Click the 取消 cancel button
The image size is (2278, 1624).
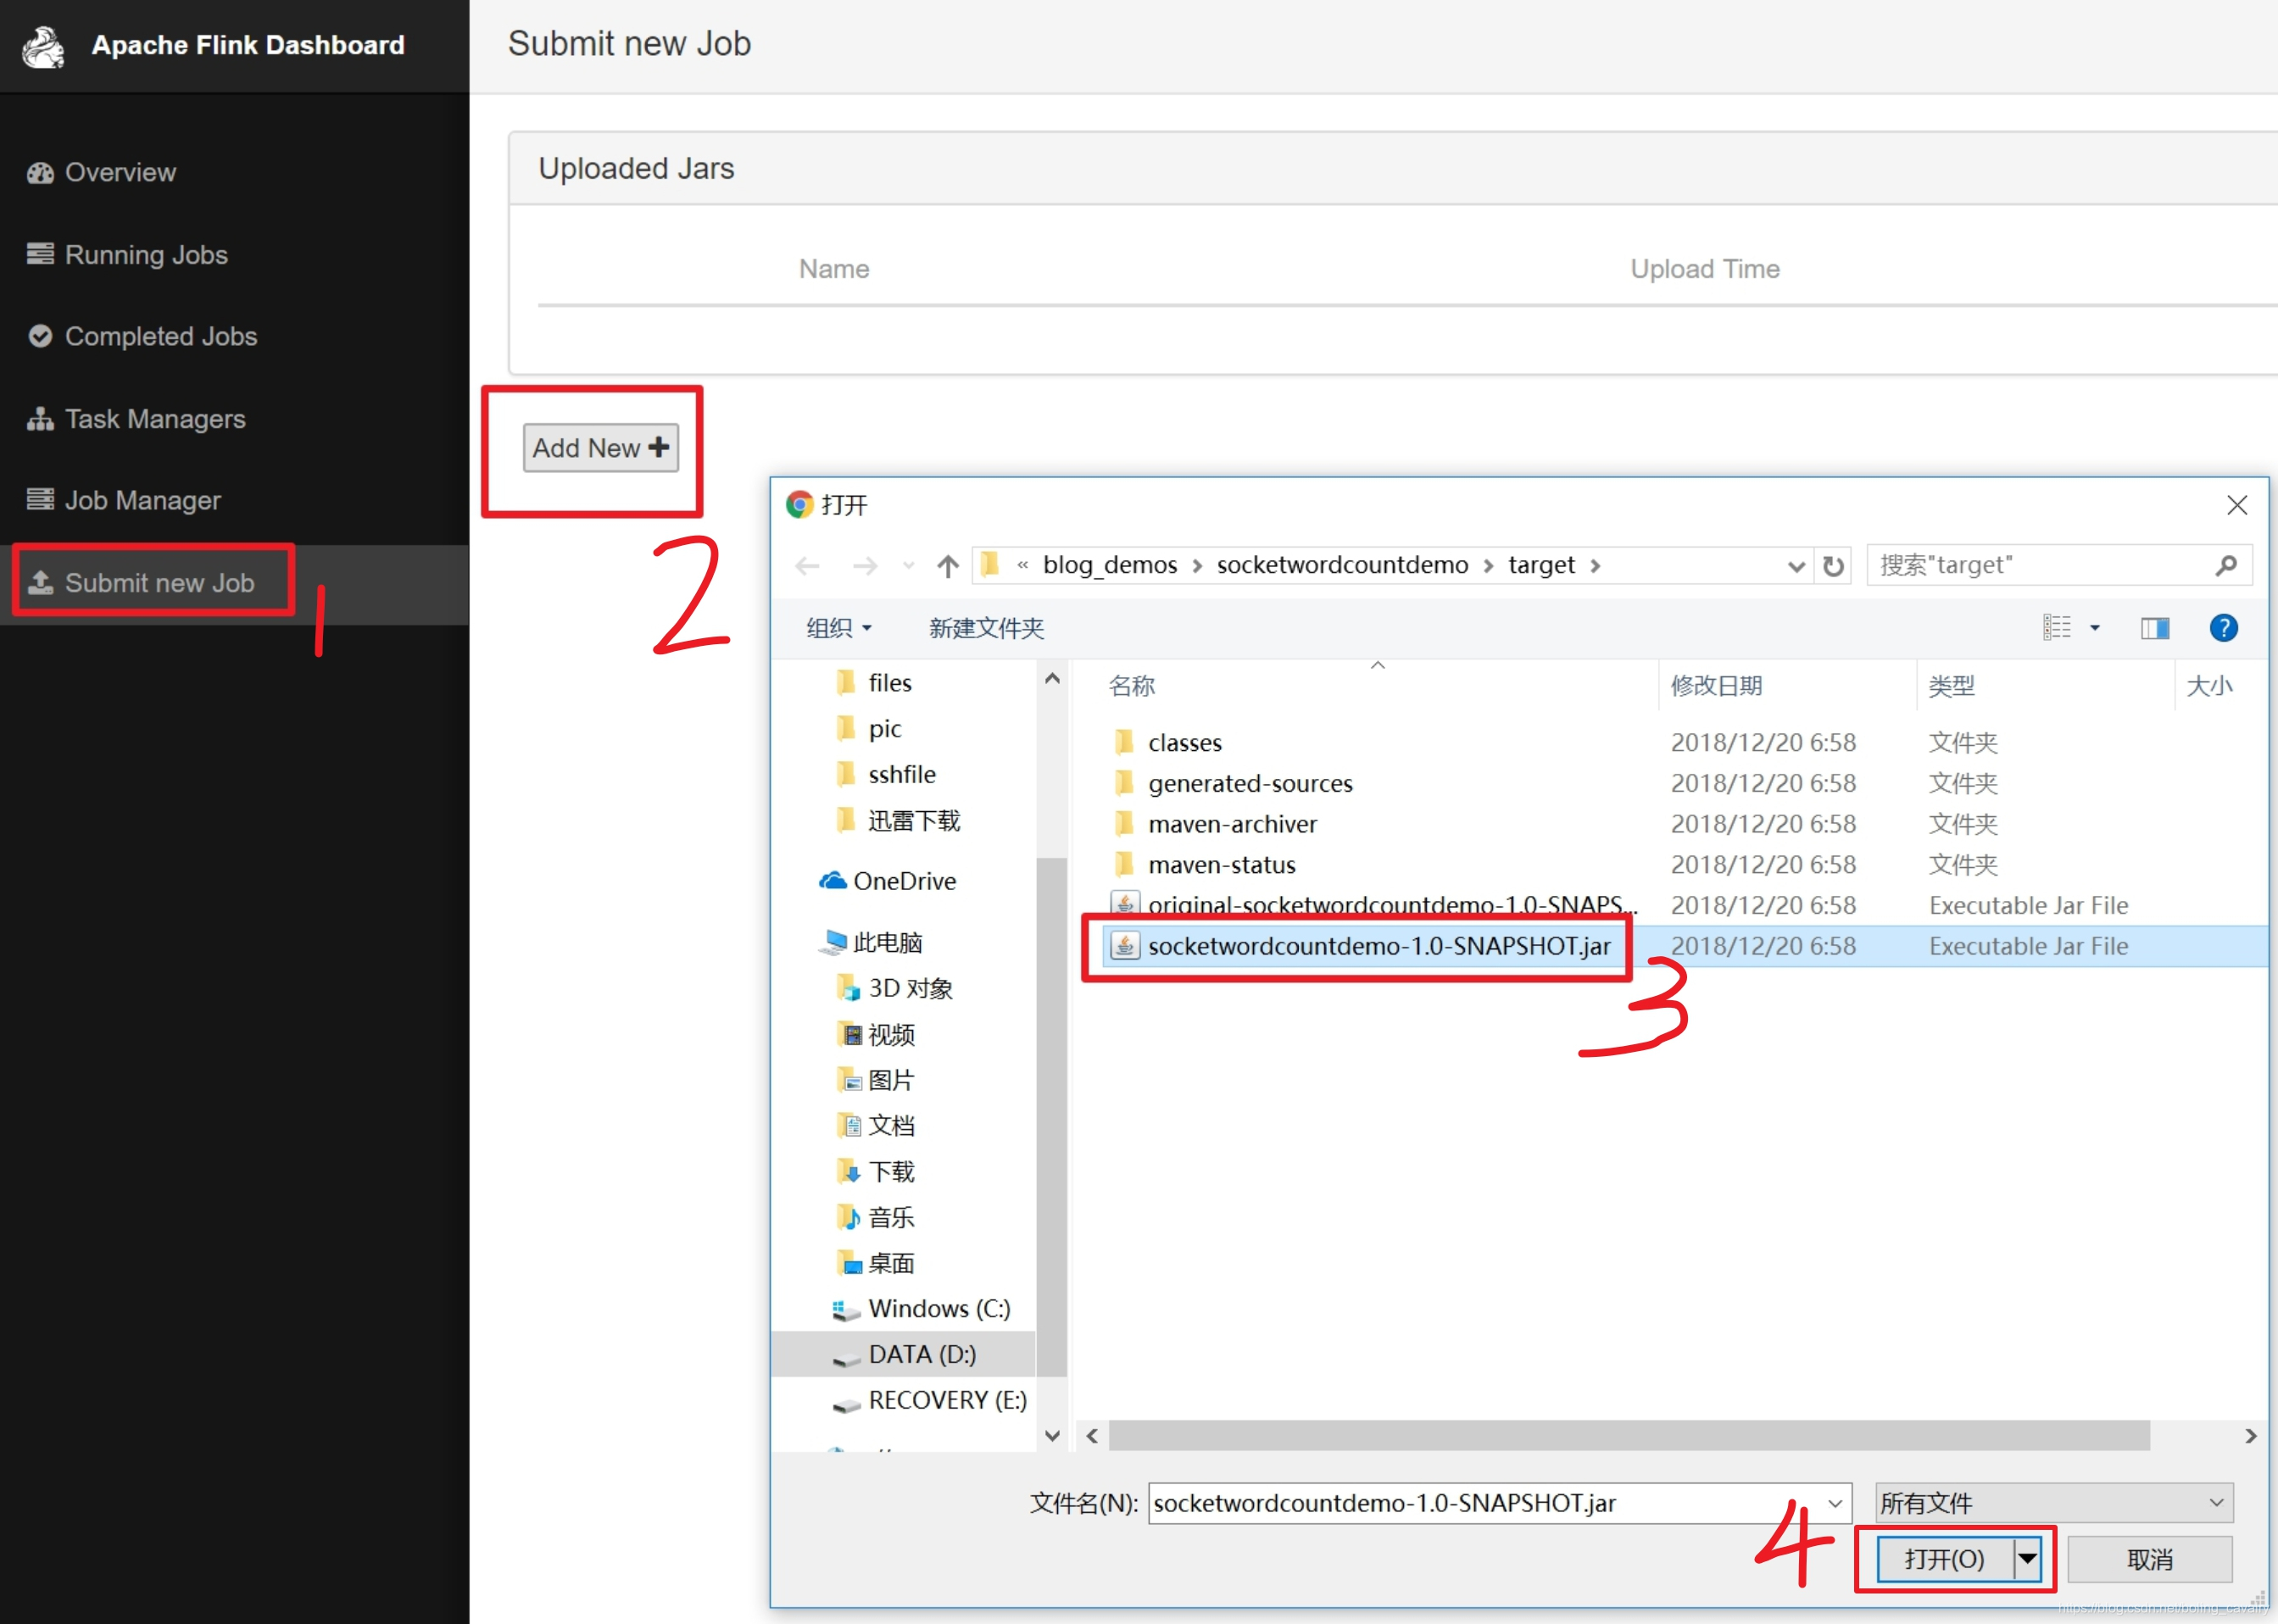pyautogui.click(x=2149, y=1559)
